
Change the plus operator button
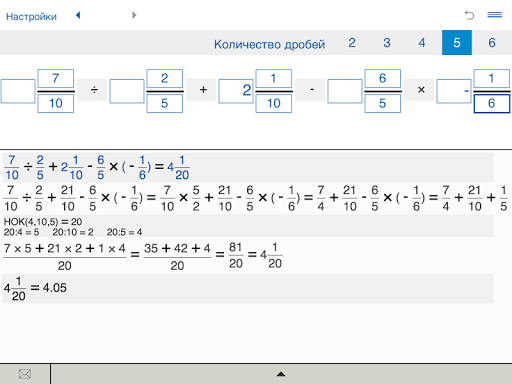pyautogui.click(x=201, y=90)
